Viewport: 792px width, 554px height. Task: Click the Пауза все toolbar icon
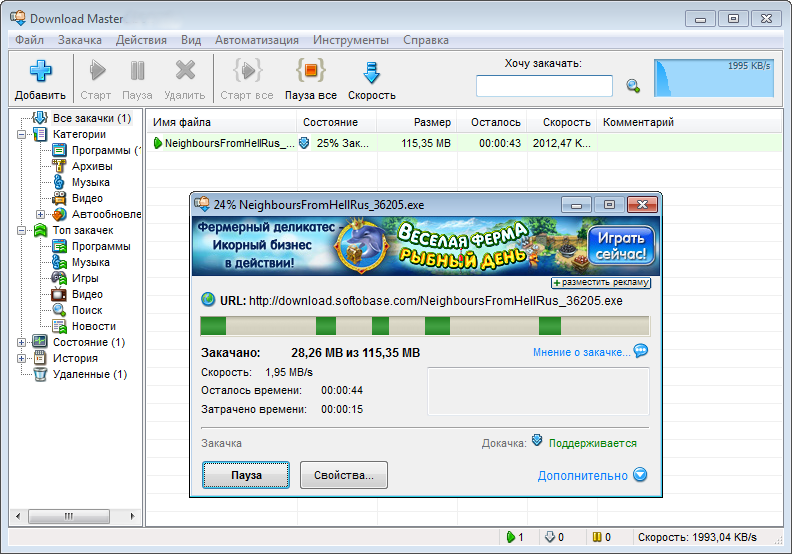pyautogui.click(x=311, y=70)
